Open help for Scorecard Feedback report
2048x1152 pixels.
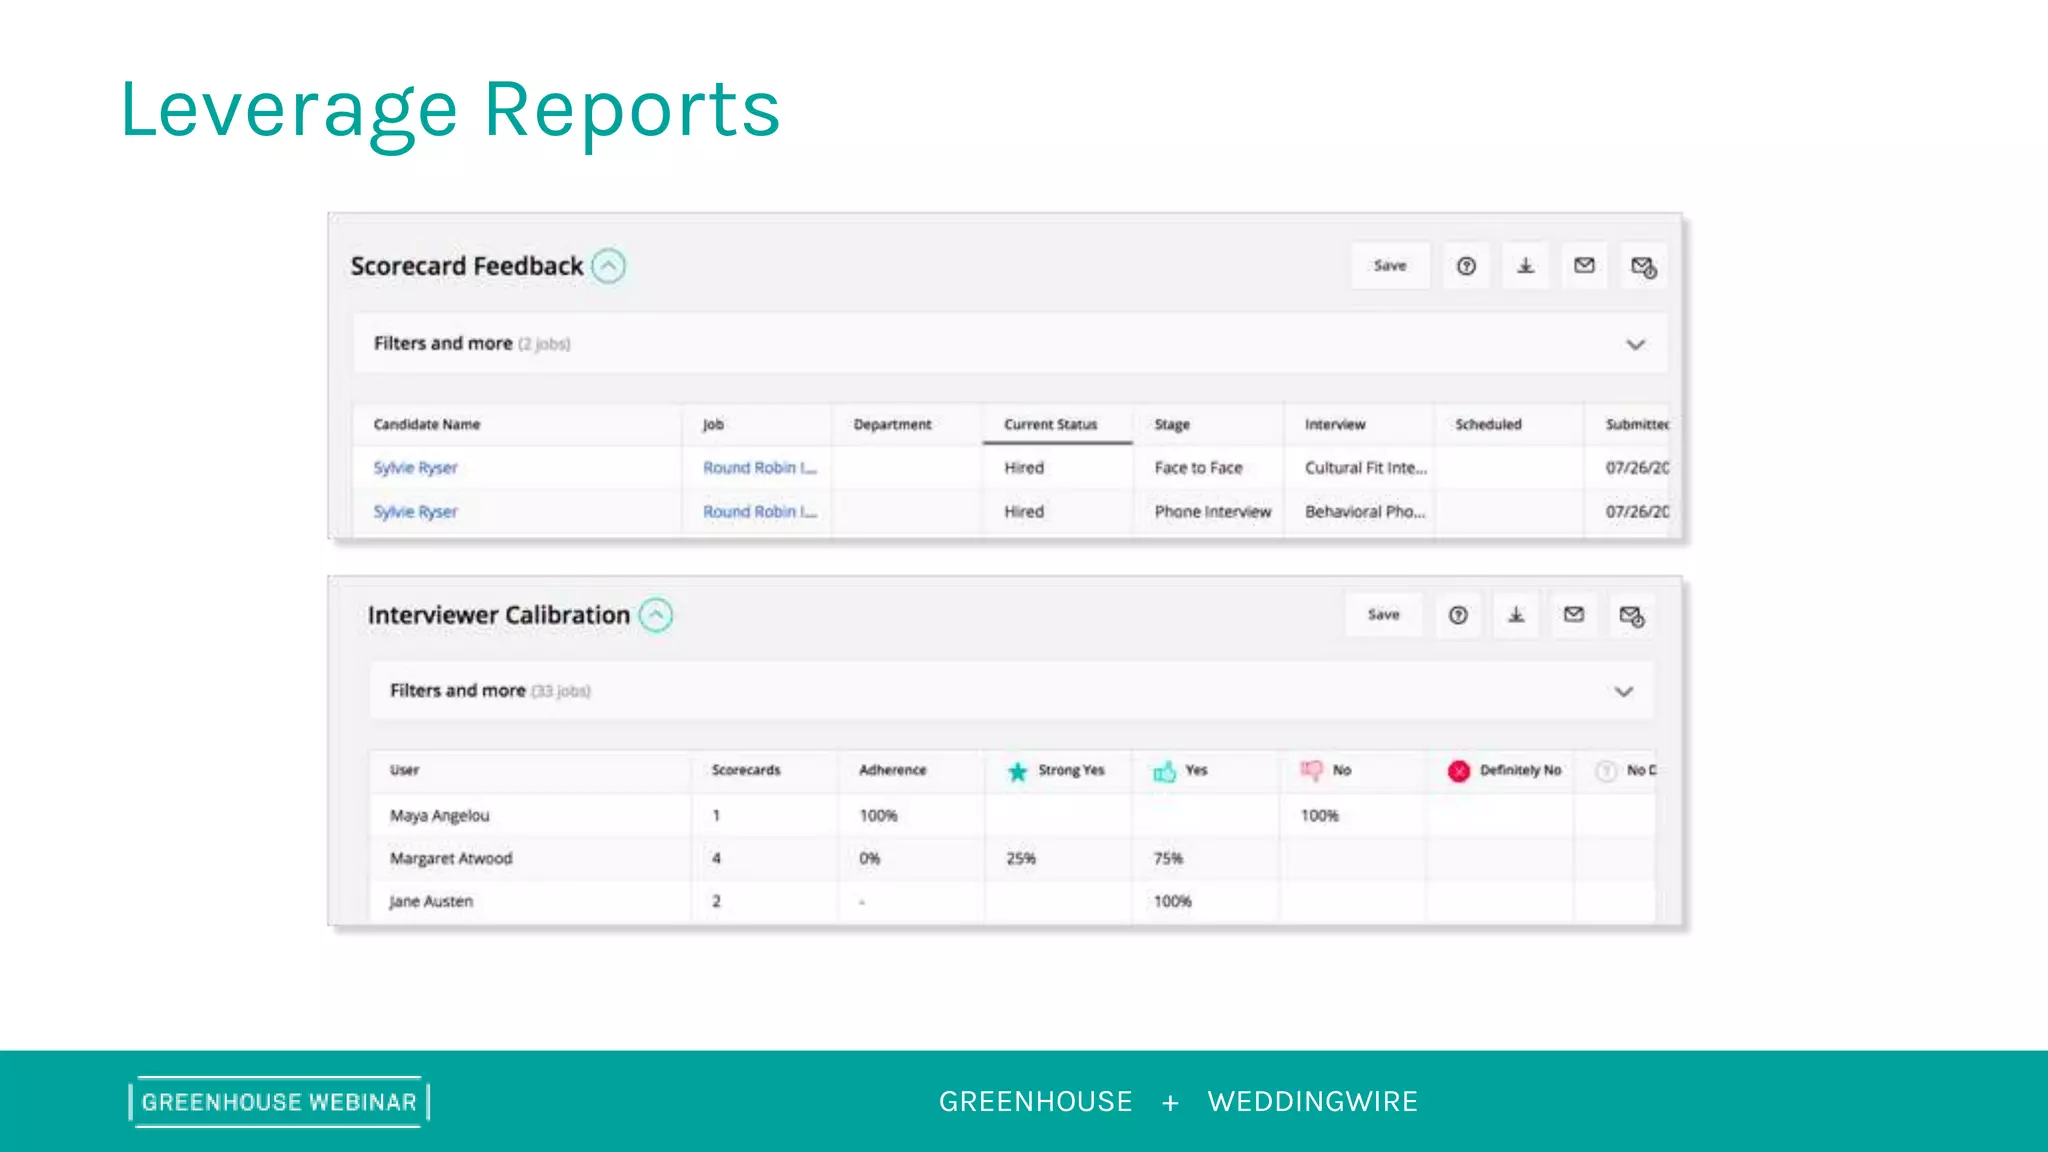pyautogui.click(x=1466, y=266)
